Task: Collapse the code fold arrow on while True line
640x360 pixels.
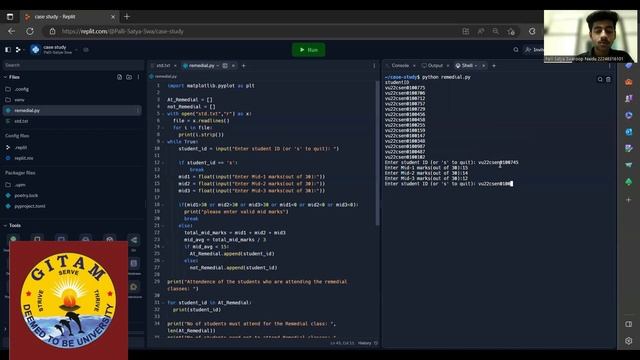Action: point(163,142)
